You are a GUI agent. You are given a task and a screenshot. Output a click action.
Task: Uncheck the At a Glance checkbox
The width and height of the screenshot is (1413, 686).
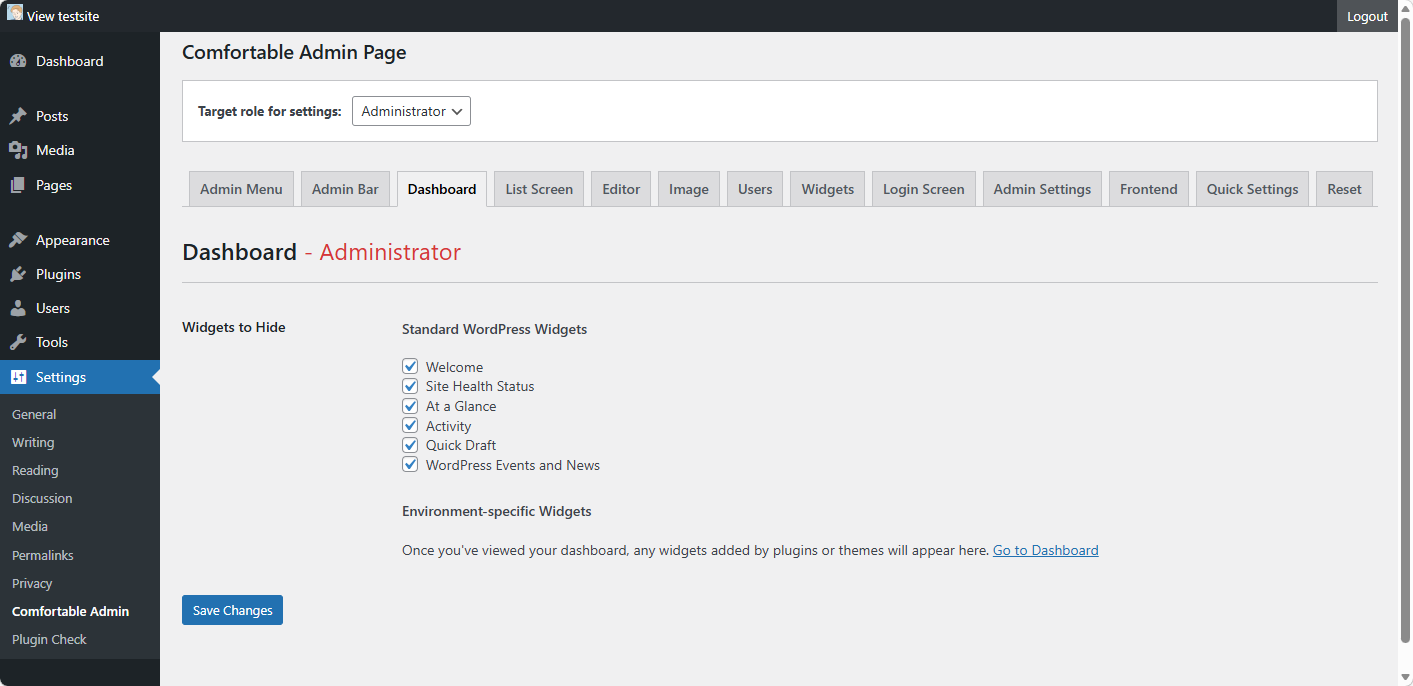pyautogui.click(x=410, y=406)
